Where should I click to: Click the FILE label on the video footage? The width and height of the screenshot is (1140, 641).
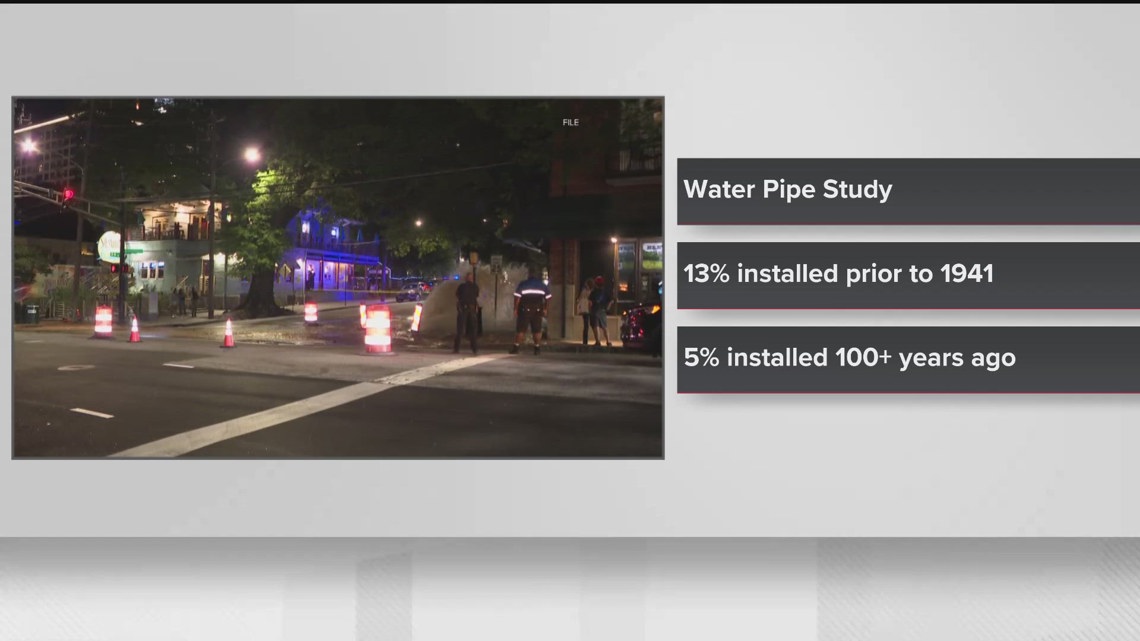coord(571,123)
